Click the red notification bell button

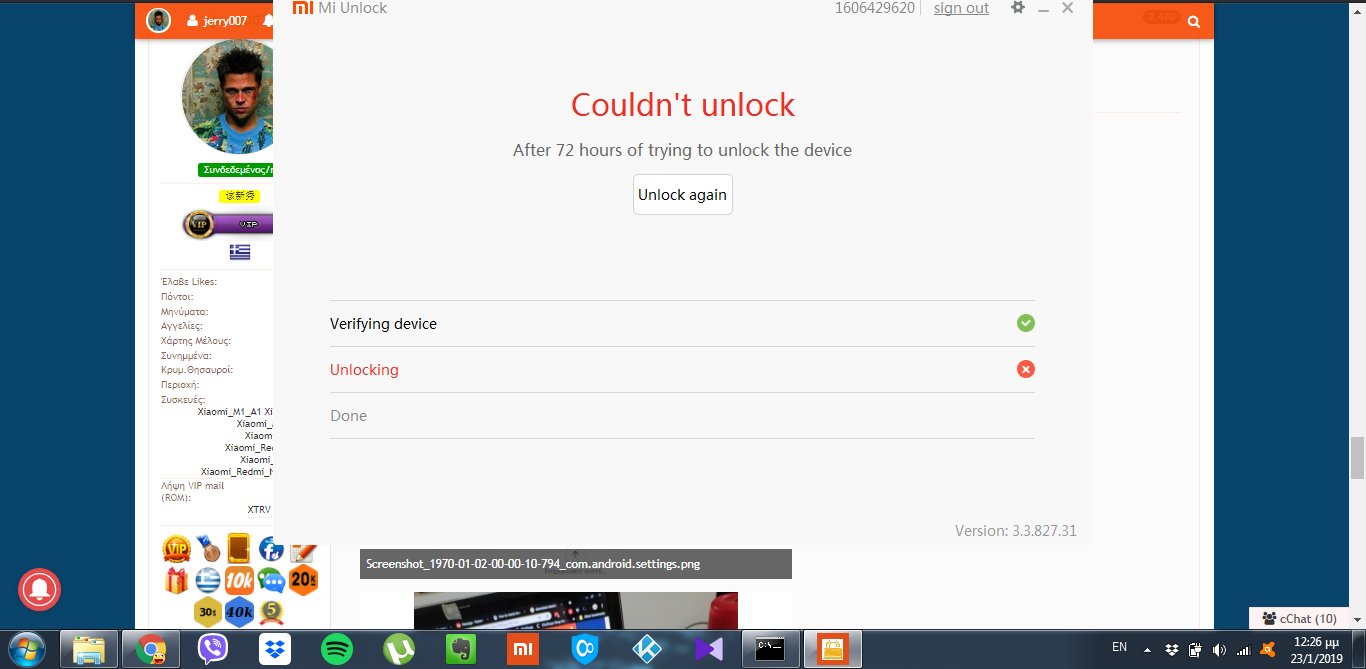coord(39,588)
